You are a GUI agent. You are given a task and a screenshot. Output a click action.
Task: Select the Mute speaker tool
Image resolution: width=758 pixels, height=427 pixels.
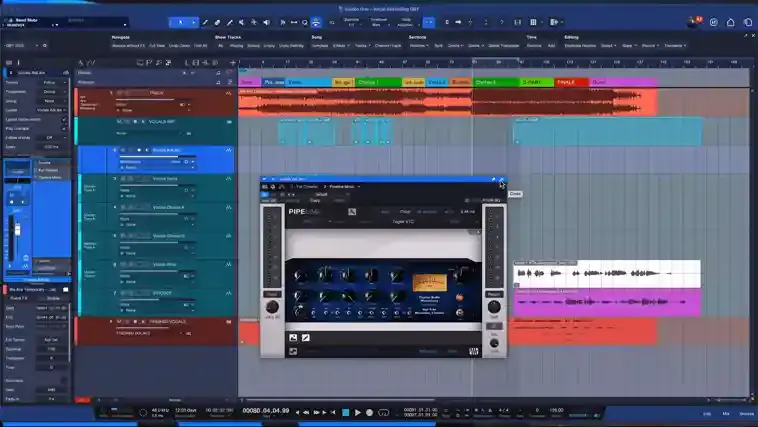pos(266,22)
